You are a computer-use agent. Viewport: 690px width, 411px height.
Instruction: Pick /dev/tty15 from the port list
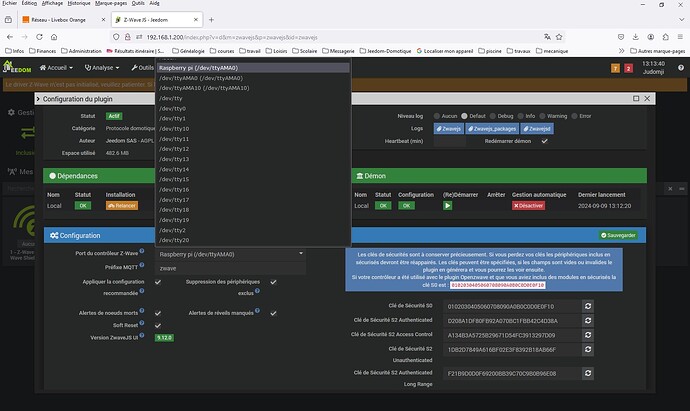click(253, 180)
